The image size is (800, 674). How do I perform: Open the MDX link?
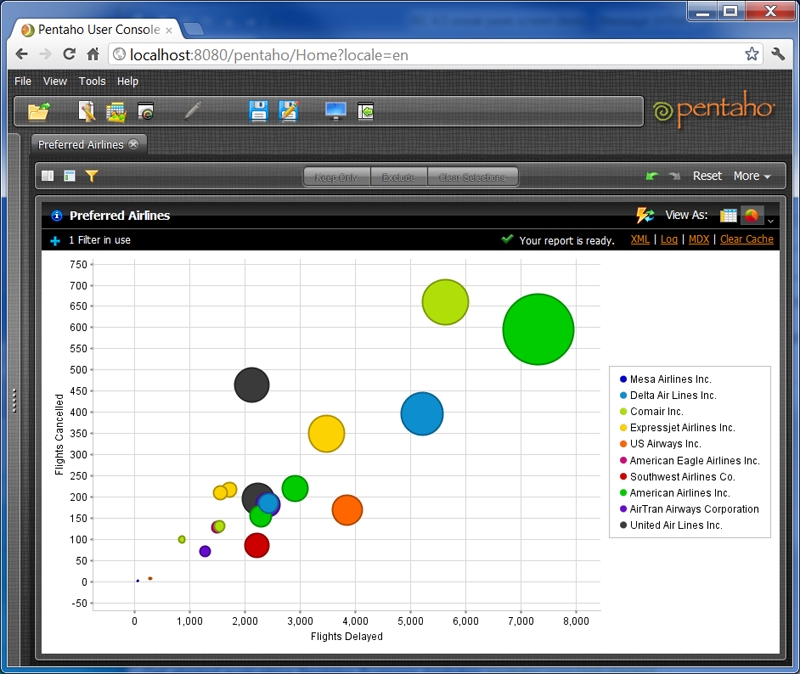(x=698, y=239)
